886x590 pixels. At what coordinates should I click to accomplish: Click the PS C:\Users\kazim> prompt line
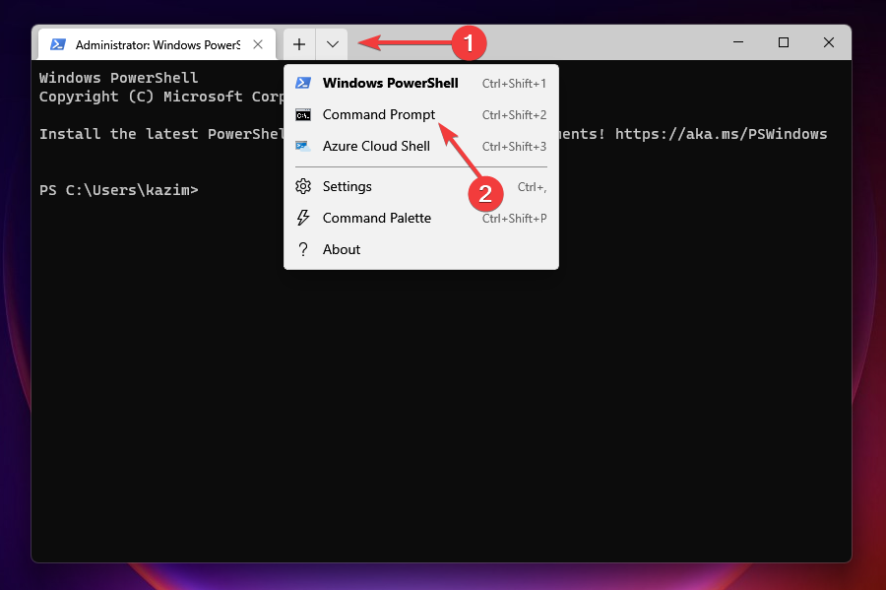click(119, 190)
